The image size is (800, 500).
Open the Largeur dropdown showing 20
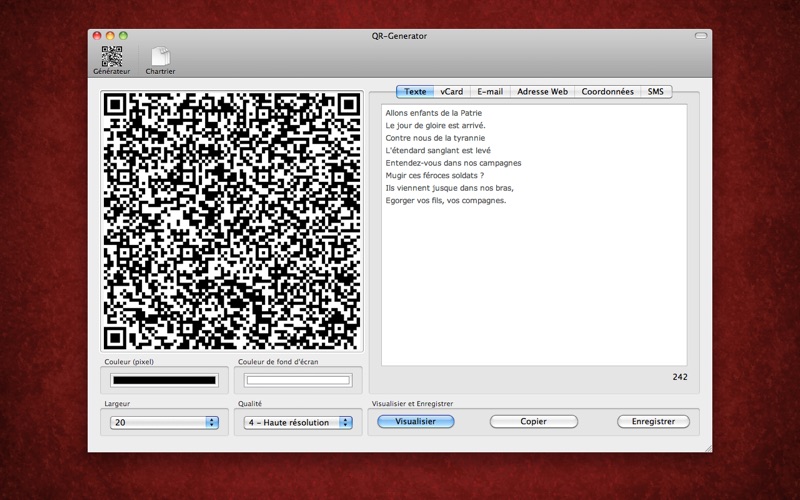(164, 422)
